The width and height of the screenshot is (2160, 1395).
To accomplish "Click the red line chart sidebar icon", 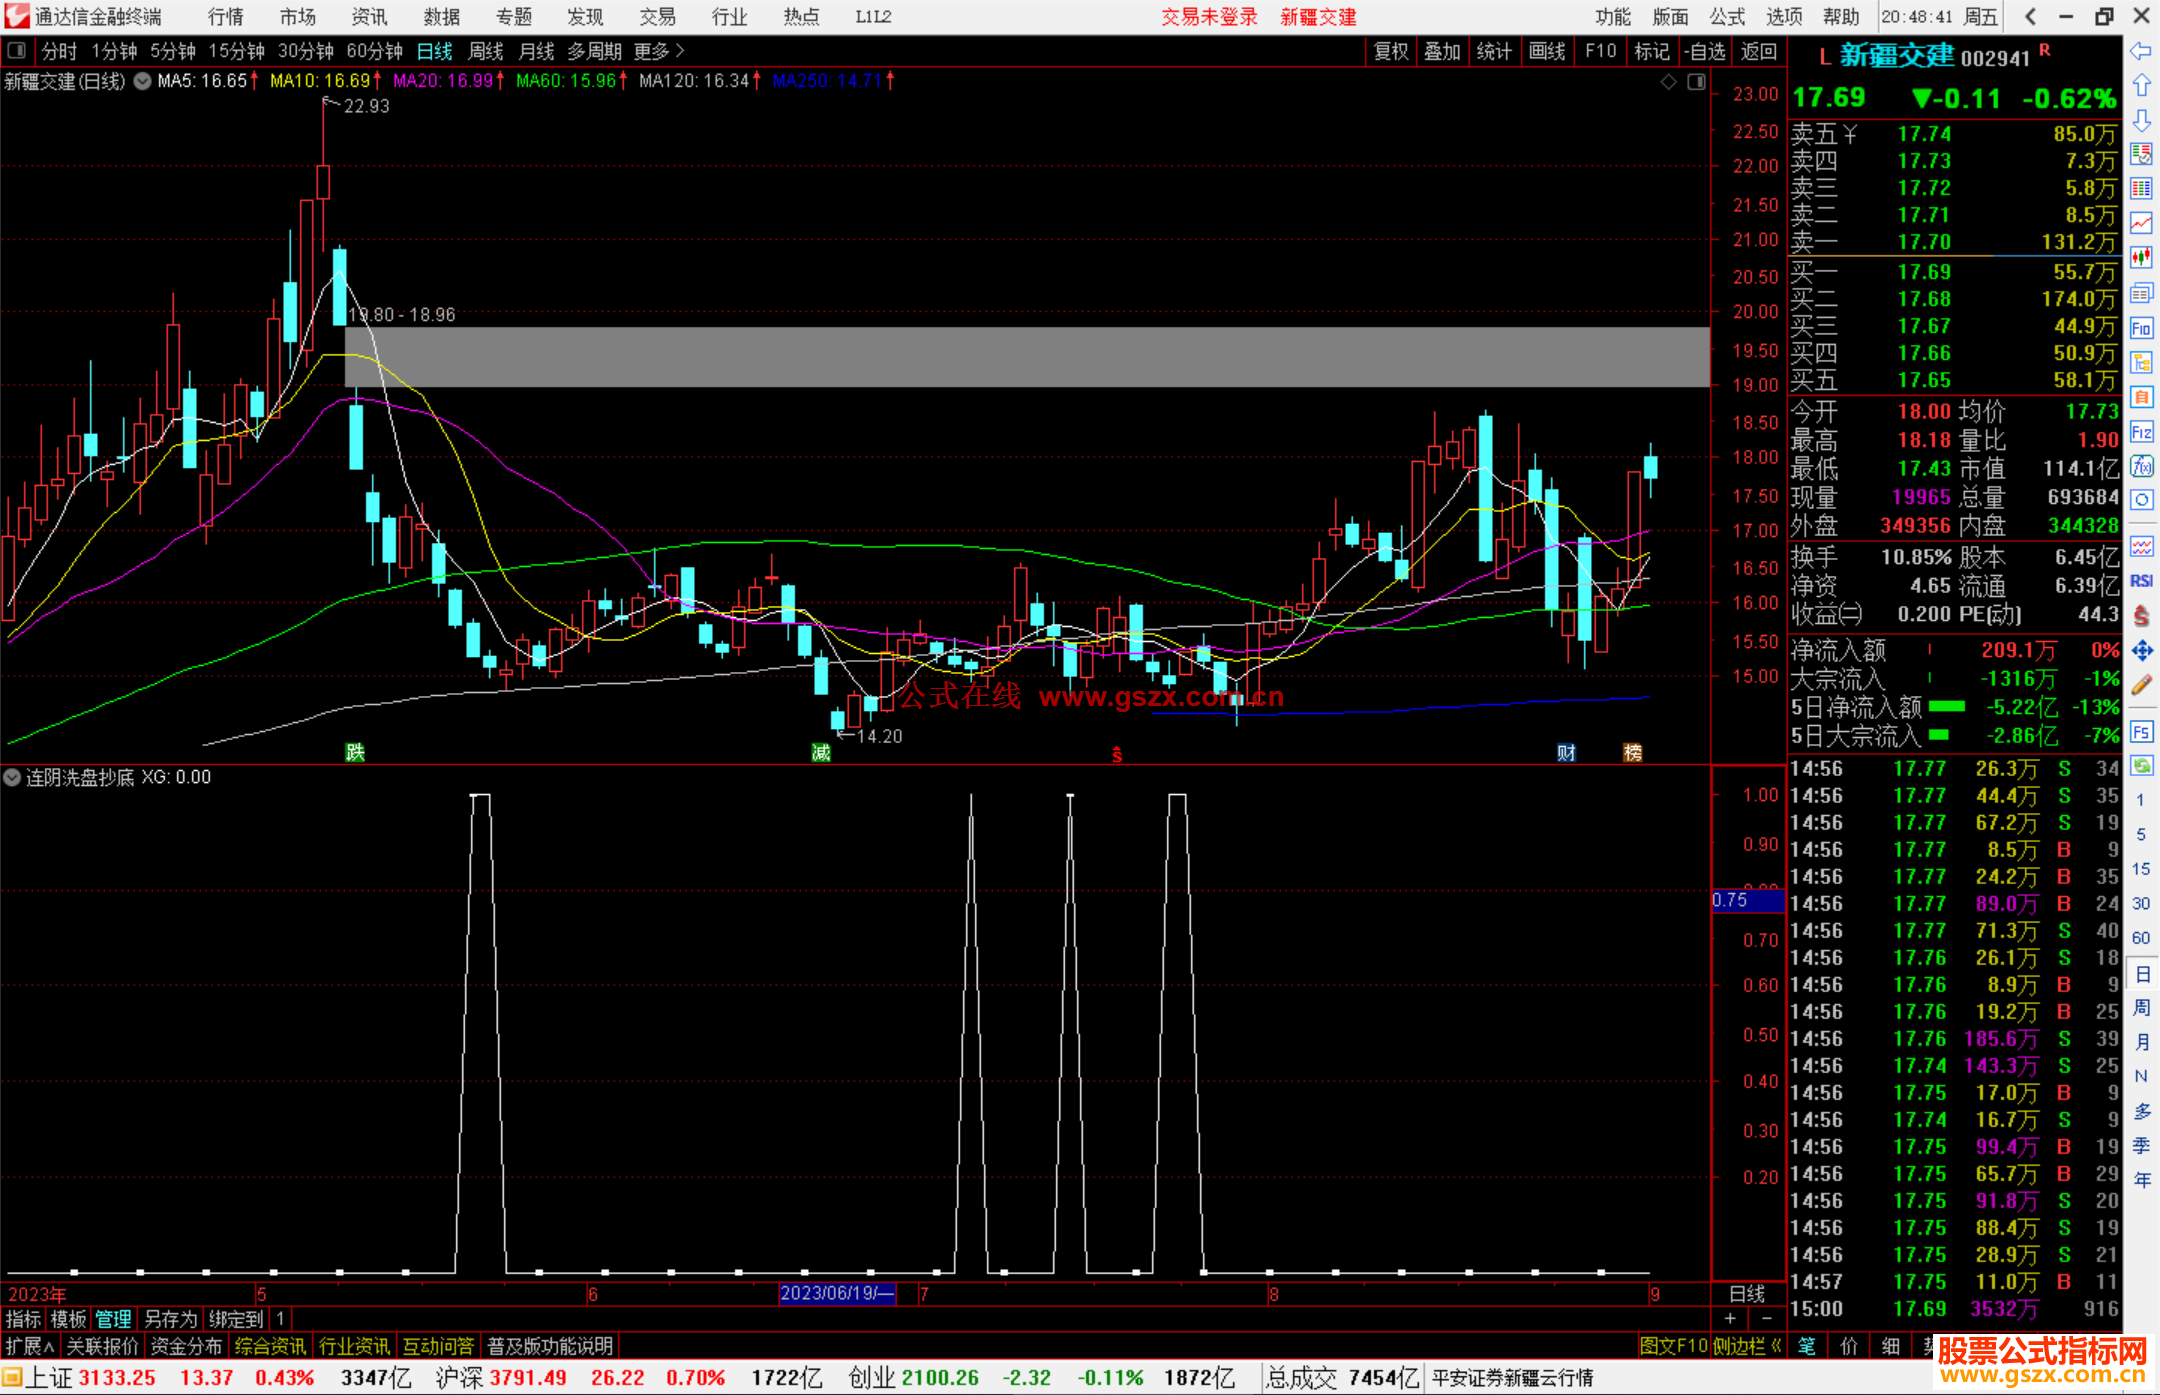I will click(2141, 223).
